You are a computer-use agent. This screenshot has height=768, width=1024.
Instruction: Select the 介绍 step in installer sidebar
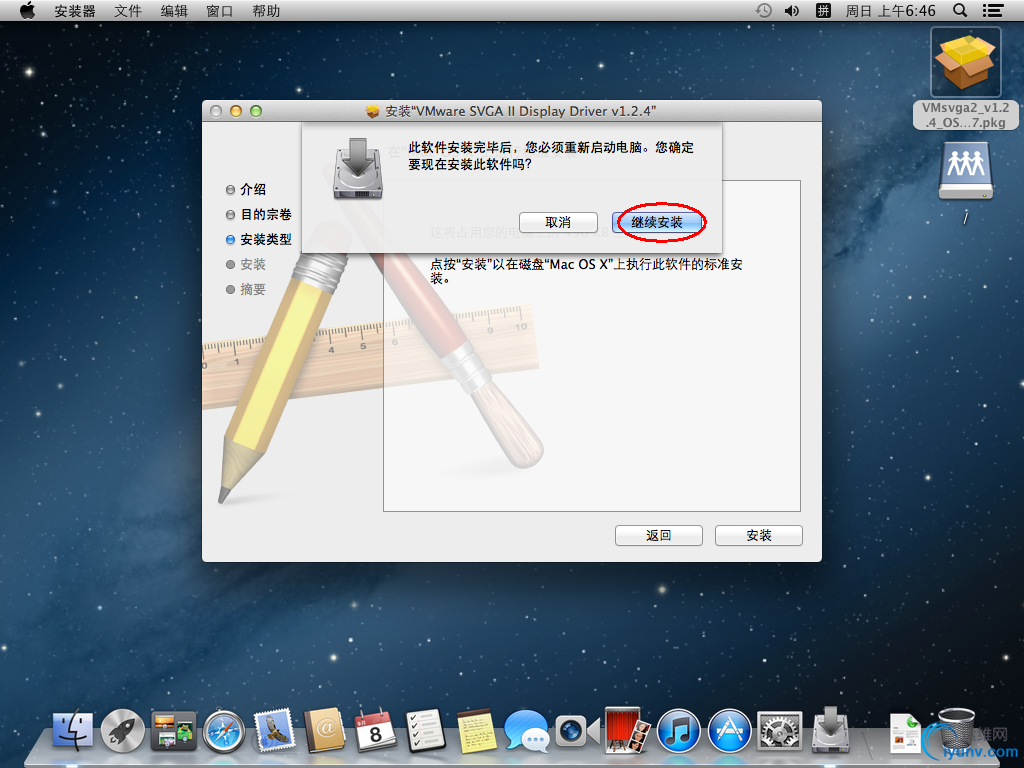(253, 189)
